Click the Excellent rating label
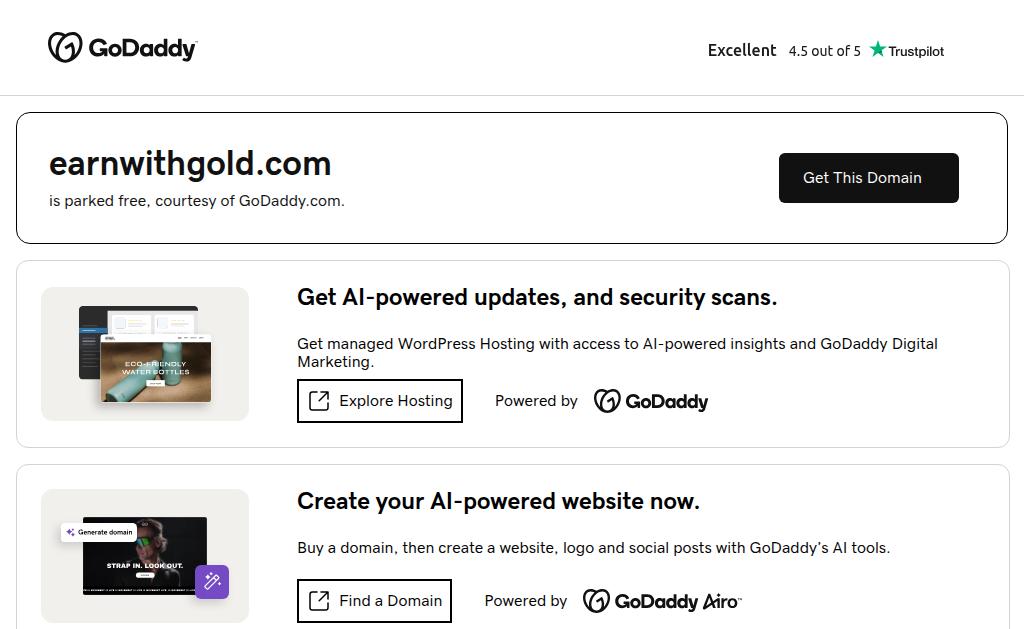Image resolution: width=1024 pixels, height=629 pixels. click(x=742, y=50)
